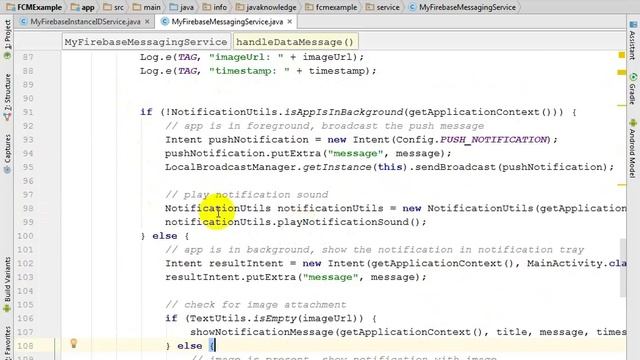Select the service breadcrumb package

coord(383,7)
